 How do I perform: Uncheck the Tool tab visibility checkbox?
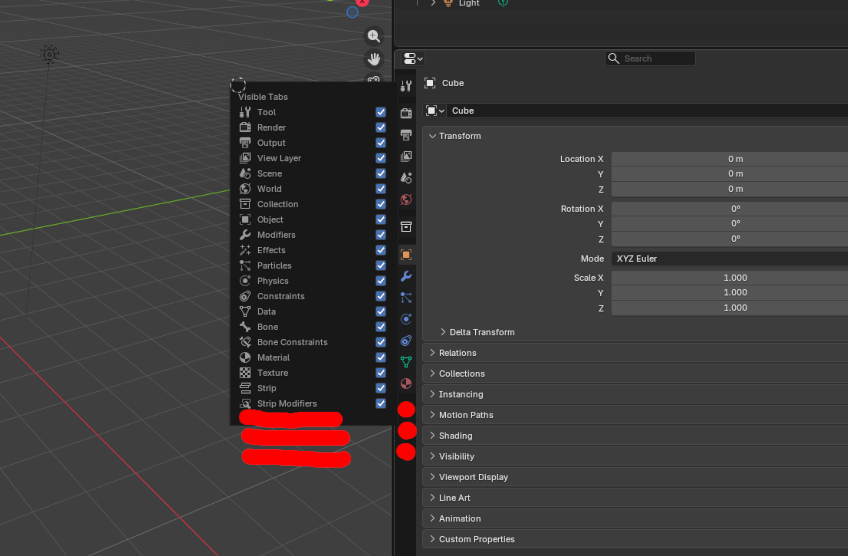pos(381,112)
